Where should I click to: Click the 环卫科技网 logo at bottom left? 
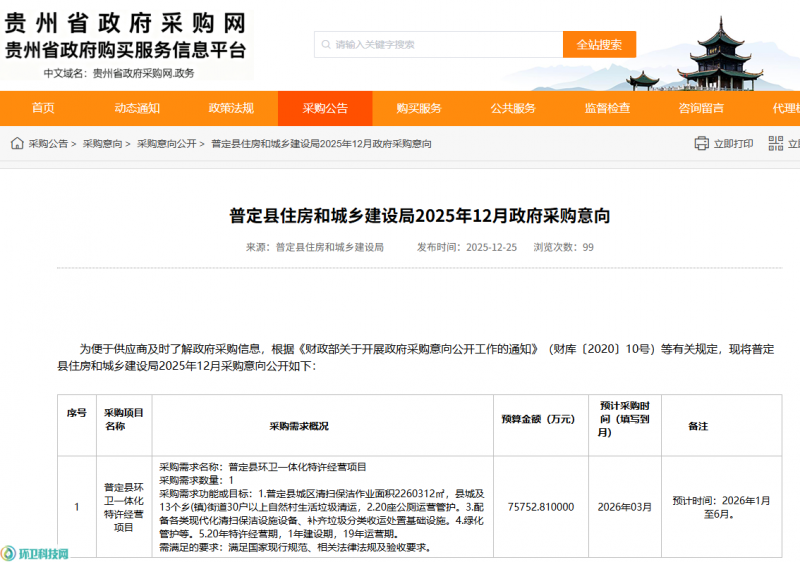point(36,553)
